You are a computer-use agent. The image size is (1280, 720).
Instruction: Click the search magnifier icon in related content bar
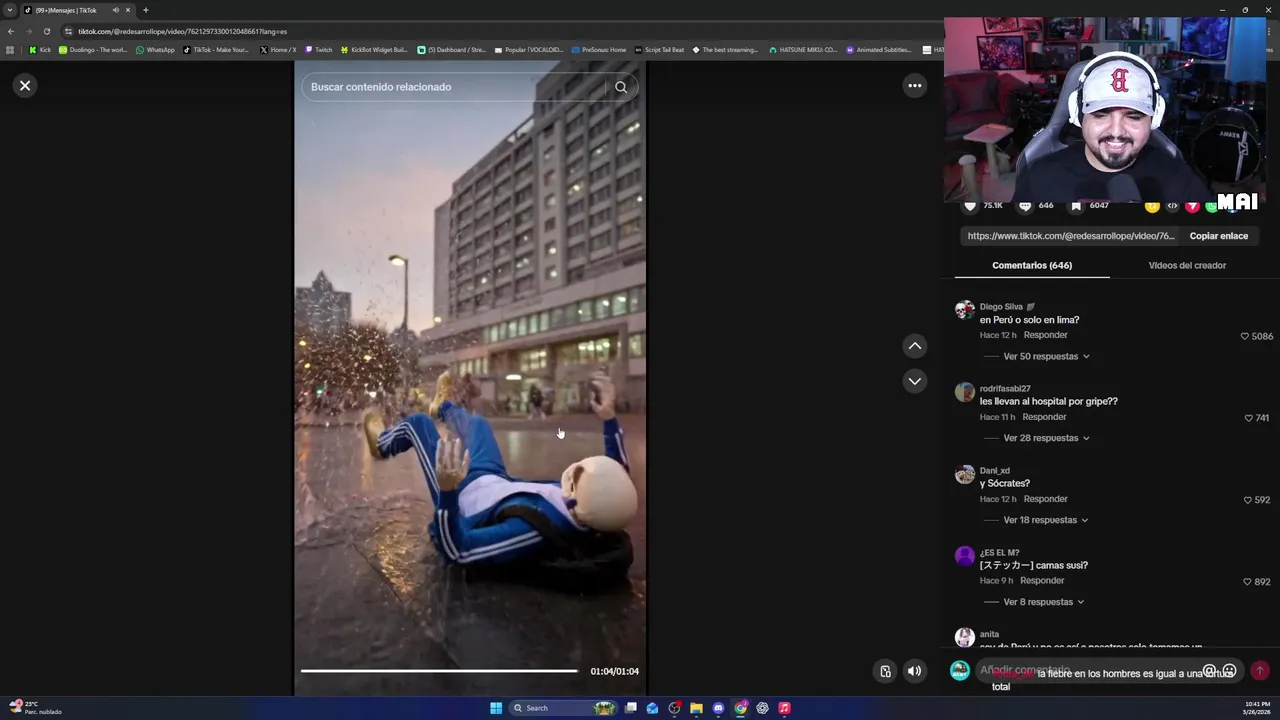(x=621, y=87)
